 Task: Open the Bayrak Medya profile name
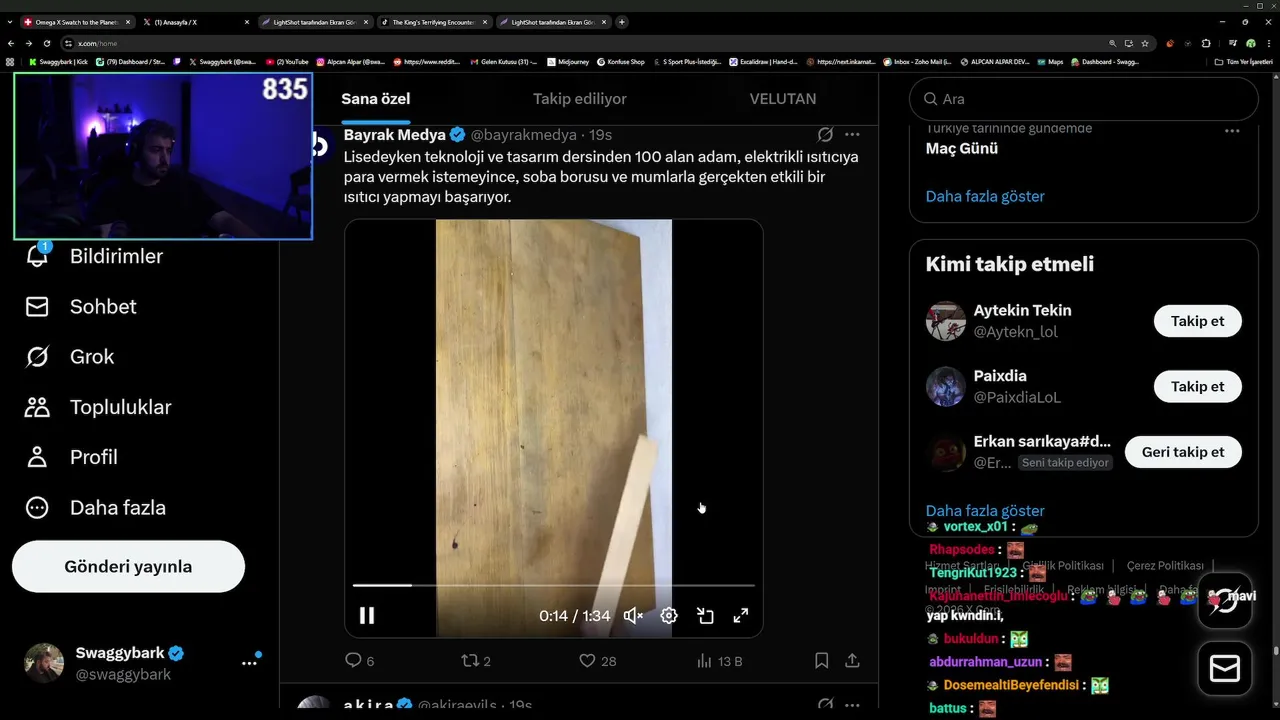(x=395, y=134)
